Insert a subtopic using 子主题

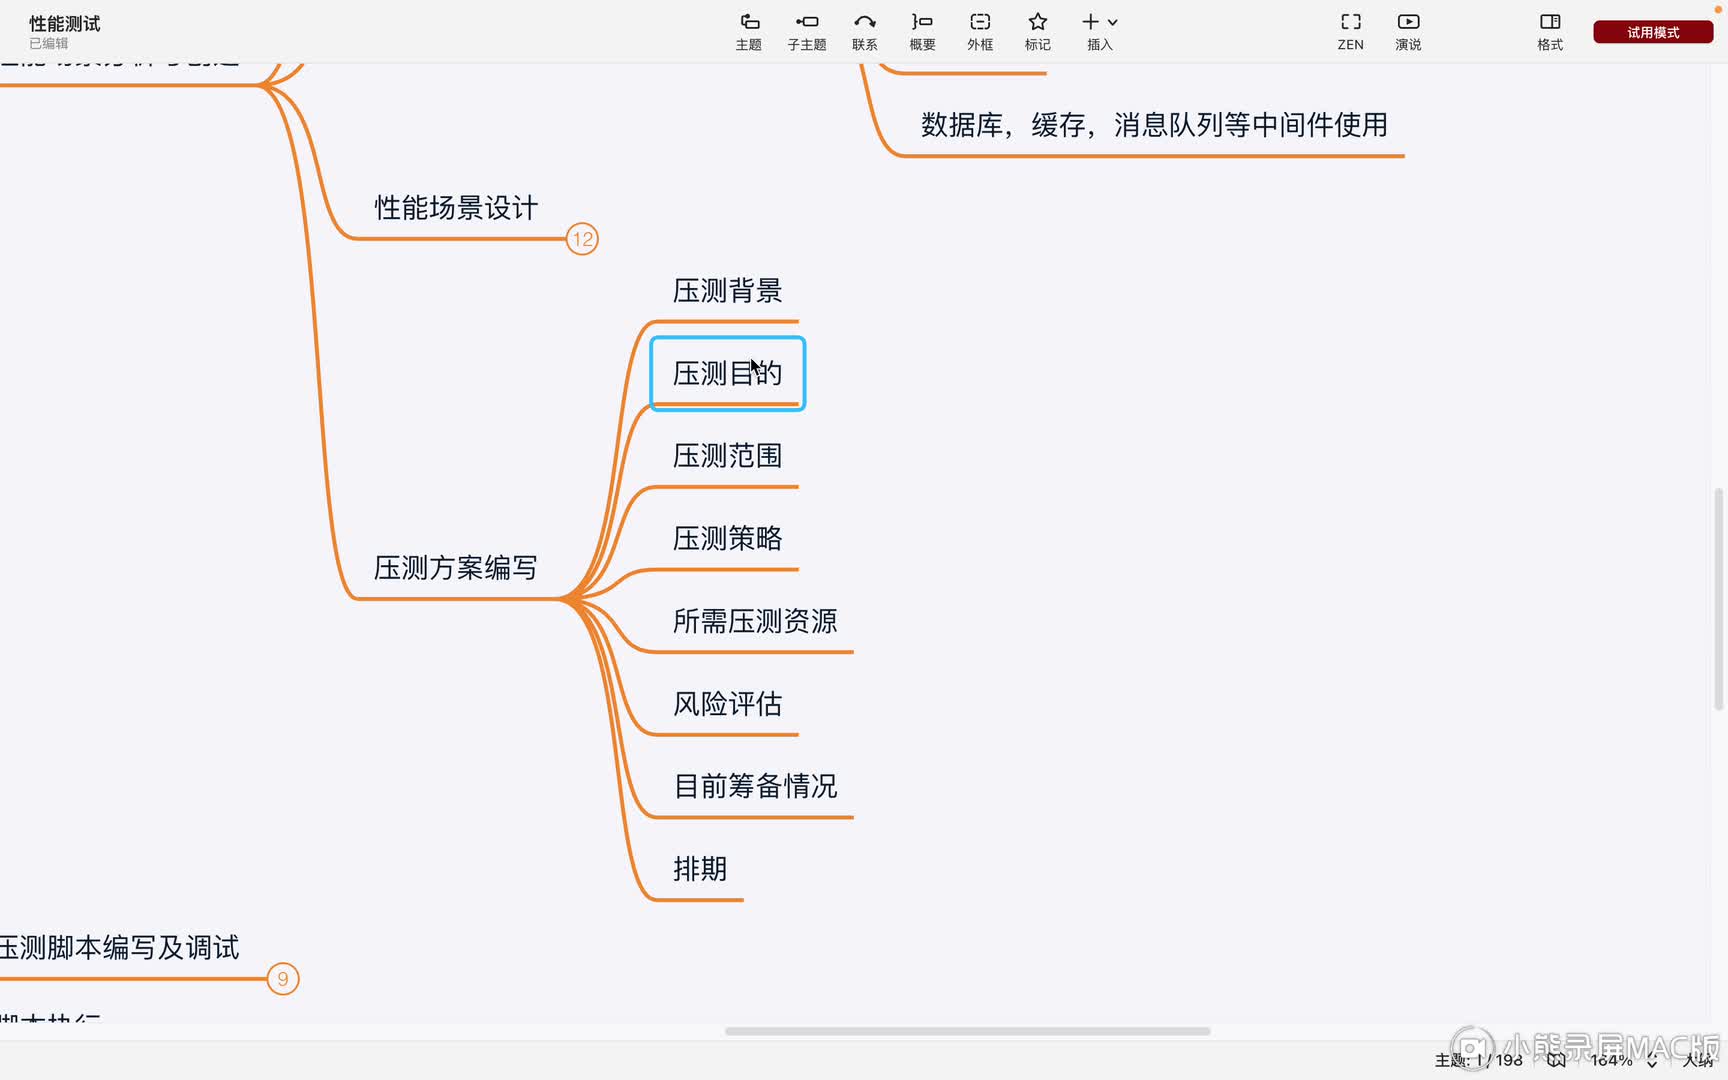tap(806, 31)
